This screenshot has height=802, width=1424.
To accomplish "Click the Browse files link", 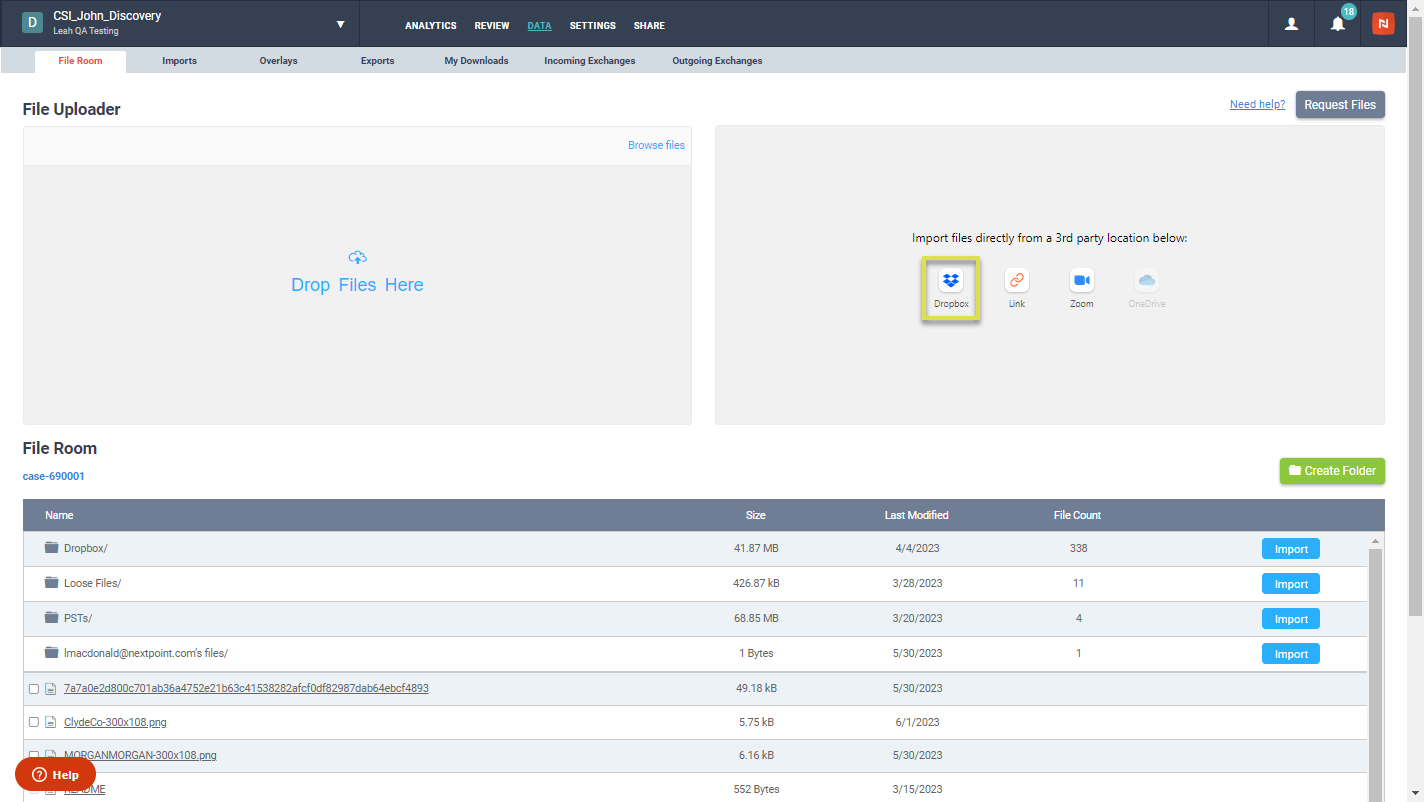I will tap(657, 145).
